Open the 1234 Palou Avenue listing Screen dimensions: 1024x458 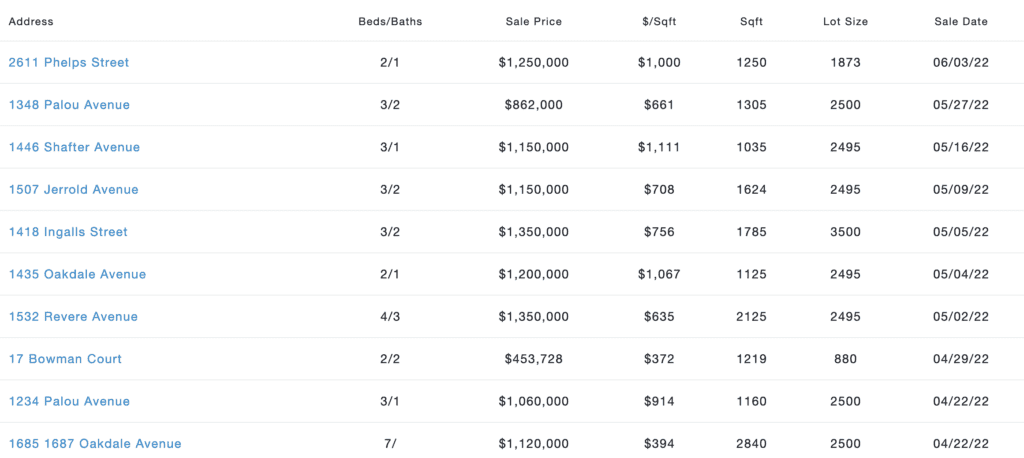point(69,401)
